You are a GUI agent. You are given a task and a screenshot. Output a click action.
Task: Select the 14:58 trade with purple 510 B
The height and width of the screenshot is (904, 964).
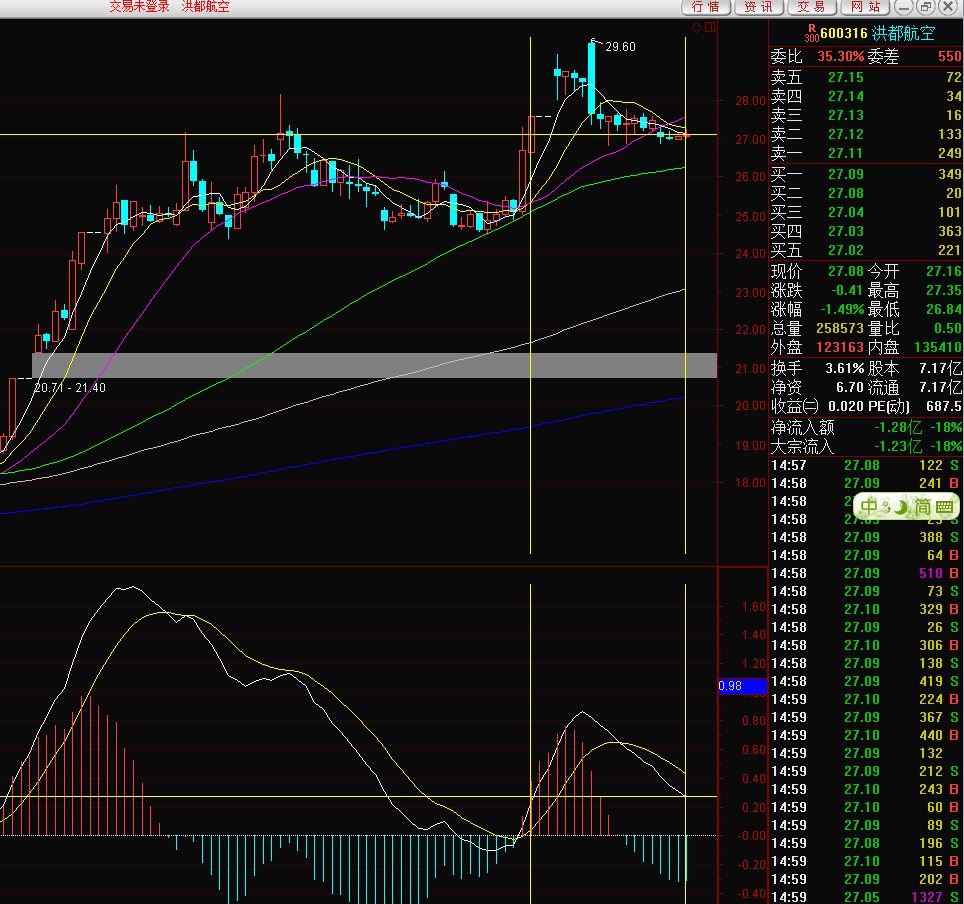coord(866,574)
